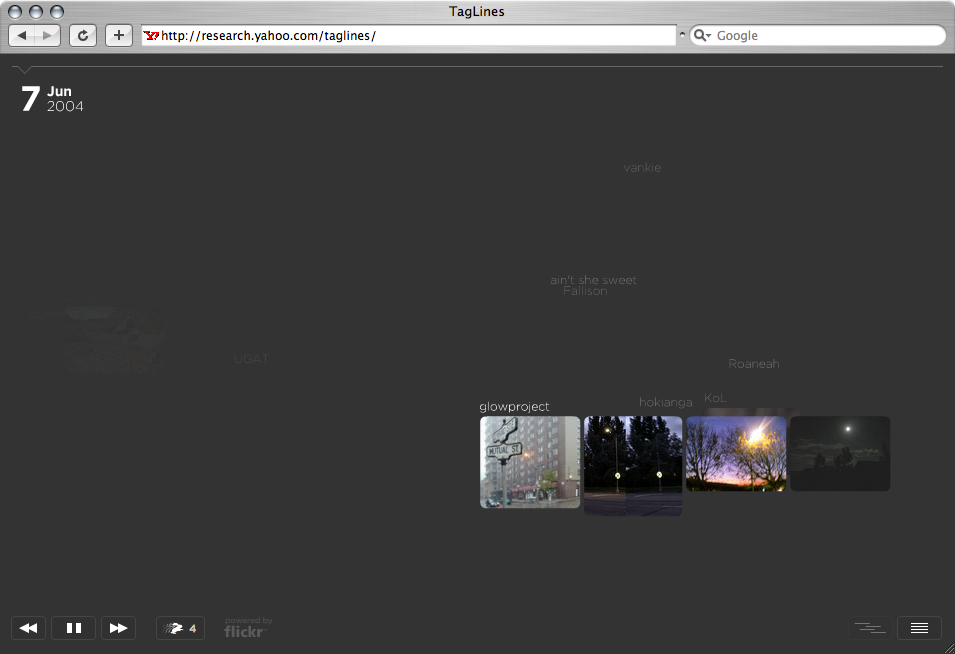Open the Google search magnifier dropdown
Image resolution: width=955 pixels, height=654 pixels.
[x=702, y=35]
